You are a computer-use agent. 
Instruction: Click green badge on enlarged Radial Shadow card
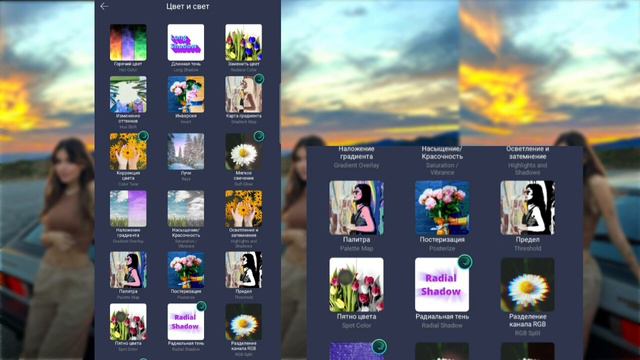465,262
